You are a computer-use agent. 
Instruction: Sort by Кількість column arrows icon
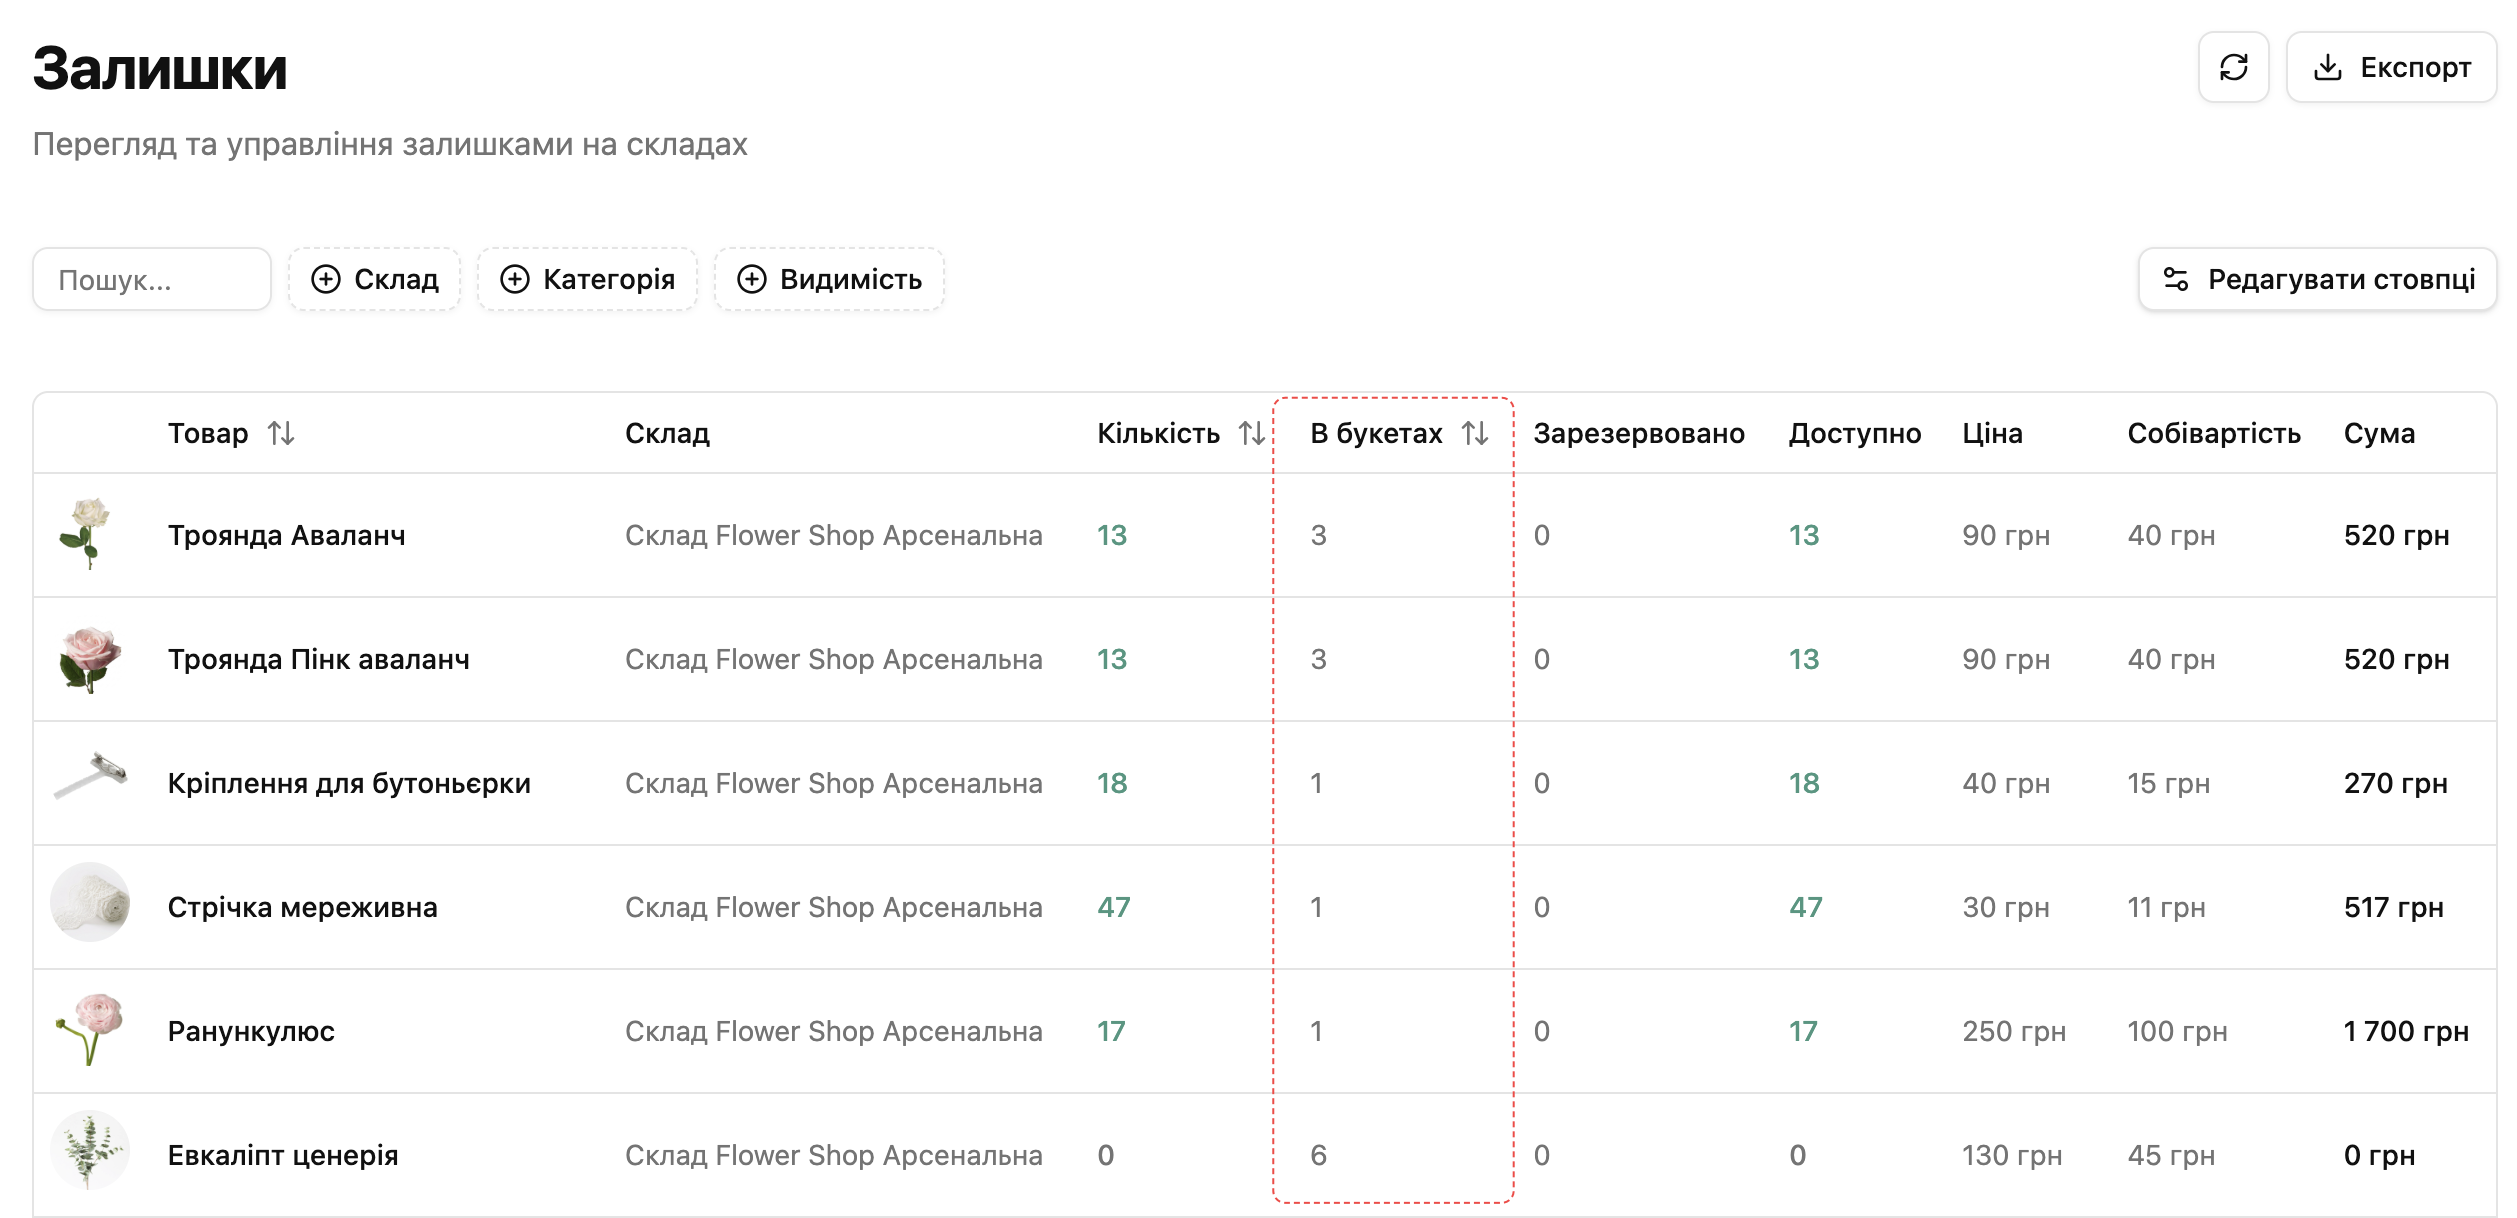click(1251, 433)
